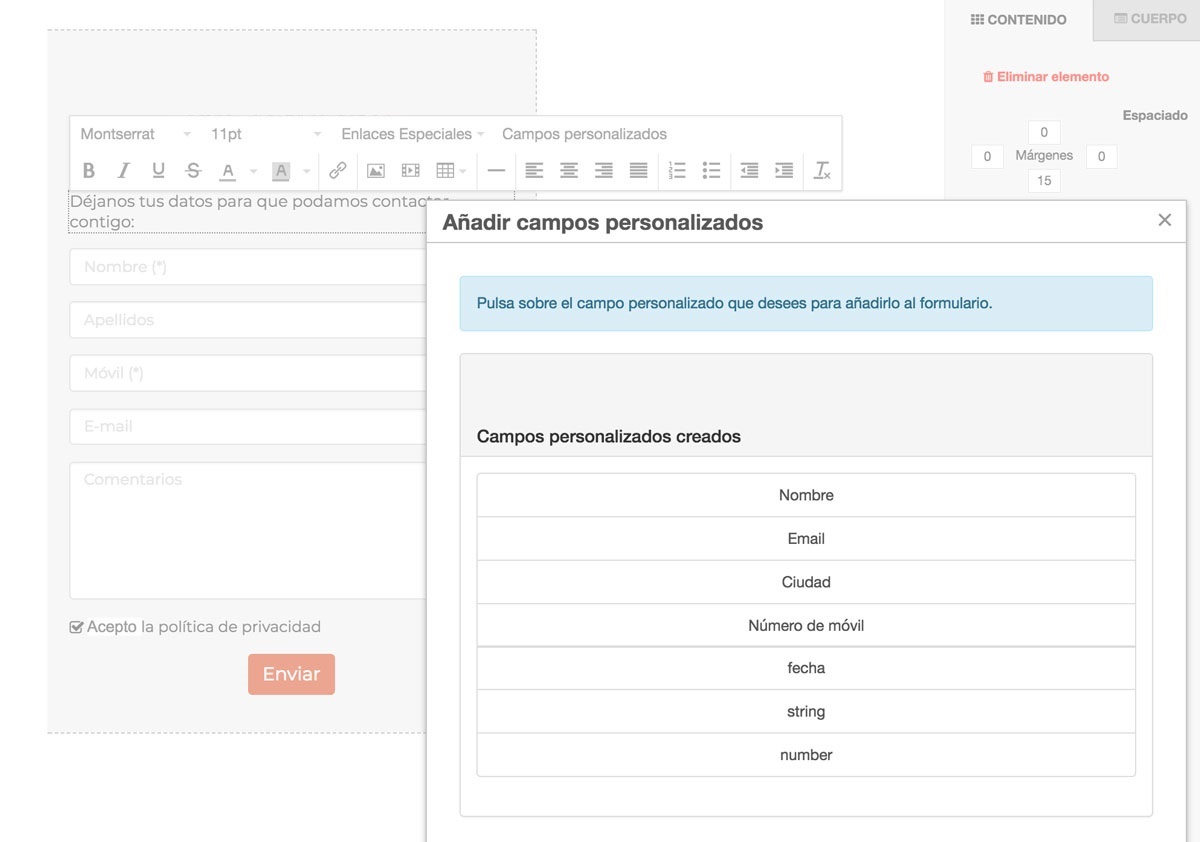Image resolution: width=1200 pixels, height=842 pixels.
Task: Click the Eliminar elemento link
Action: pos(1046,77)
